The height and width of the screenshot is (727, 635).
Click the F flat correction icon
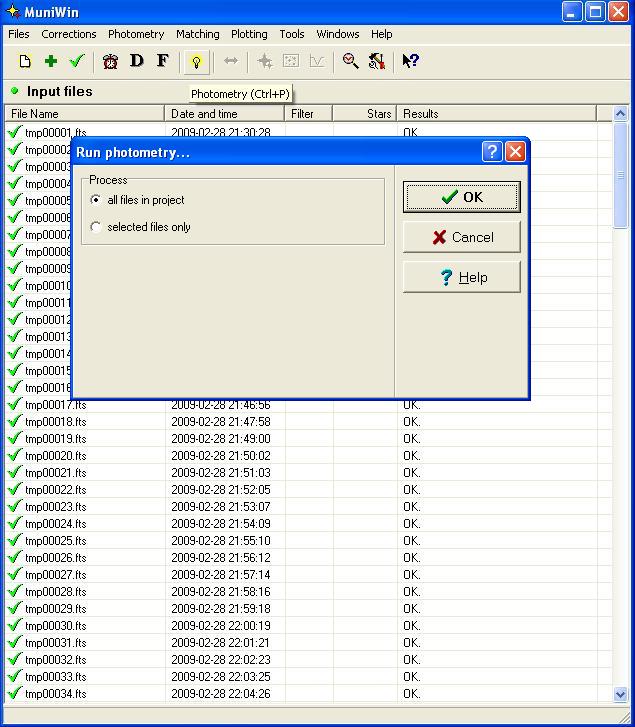pyautogui.click(x=162, y=62)
